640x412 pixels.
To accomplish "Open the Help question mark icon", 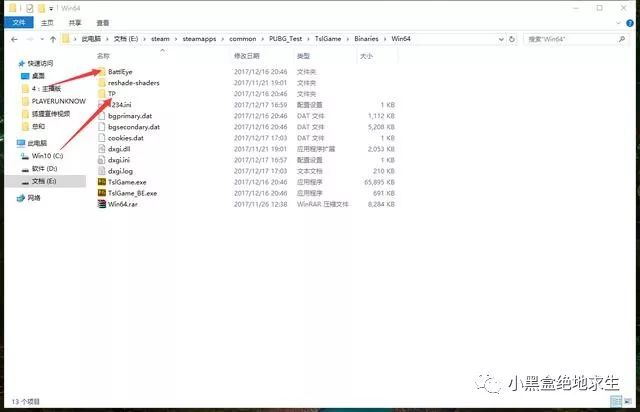I will [630, 23].
